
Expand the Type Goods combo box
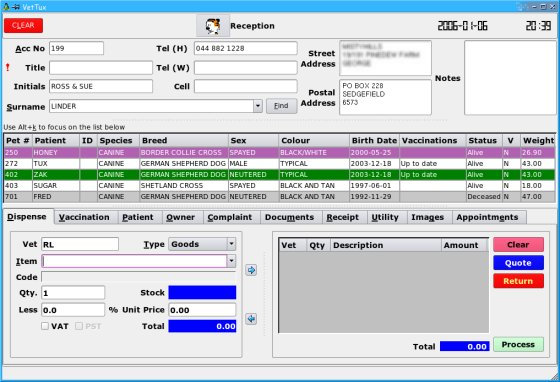coord(202,244)
